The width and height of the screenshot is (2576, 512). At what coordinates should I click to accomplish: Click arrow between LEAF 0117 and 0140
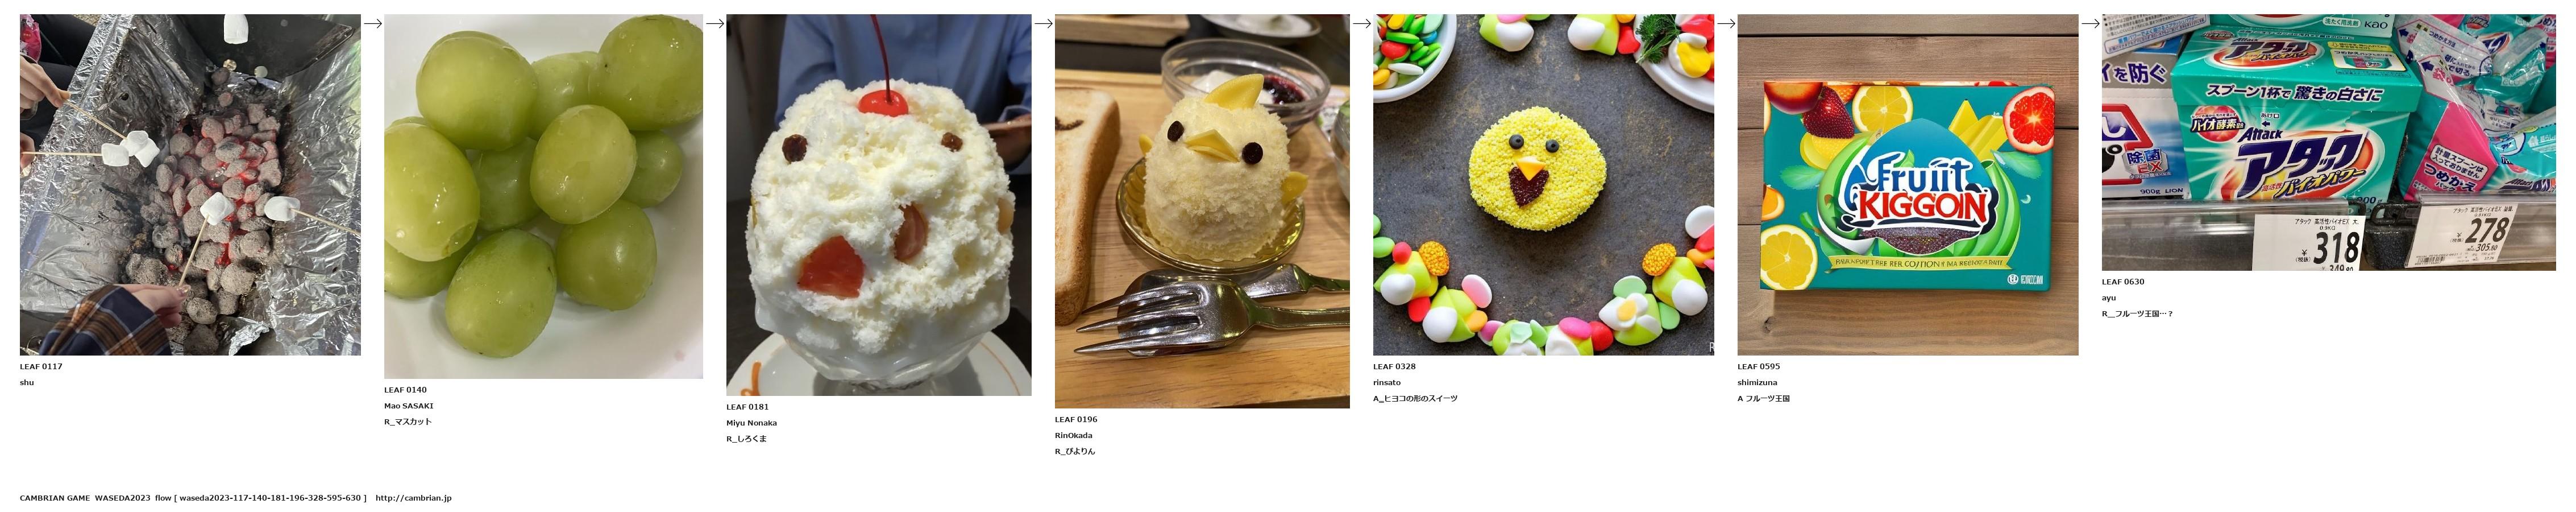click(x=372, y=24)
